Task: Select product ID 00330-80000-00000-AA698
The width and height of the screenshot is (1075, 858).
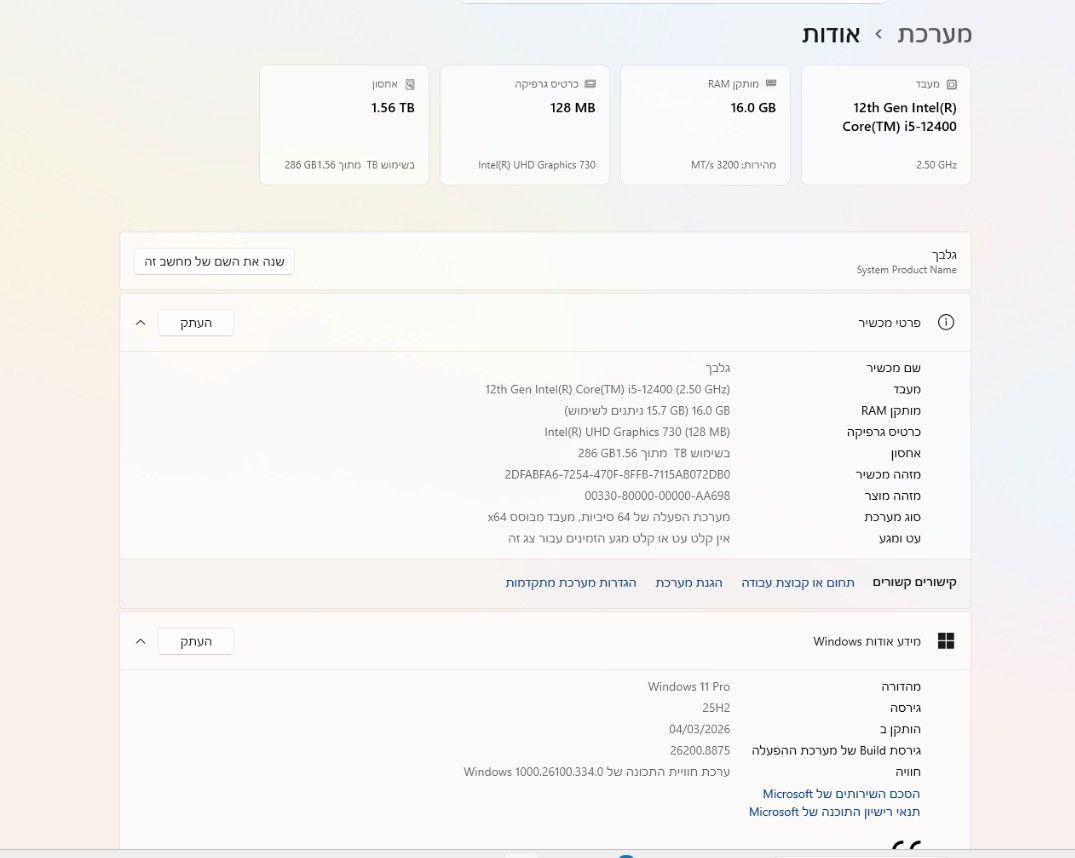Action: pos(657,496)
